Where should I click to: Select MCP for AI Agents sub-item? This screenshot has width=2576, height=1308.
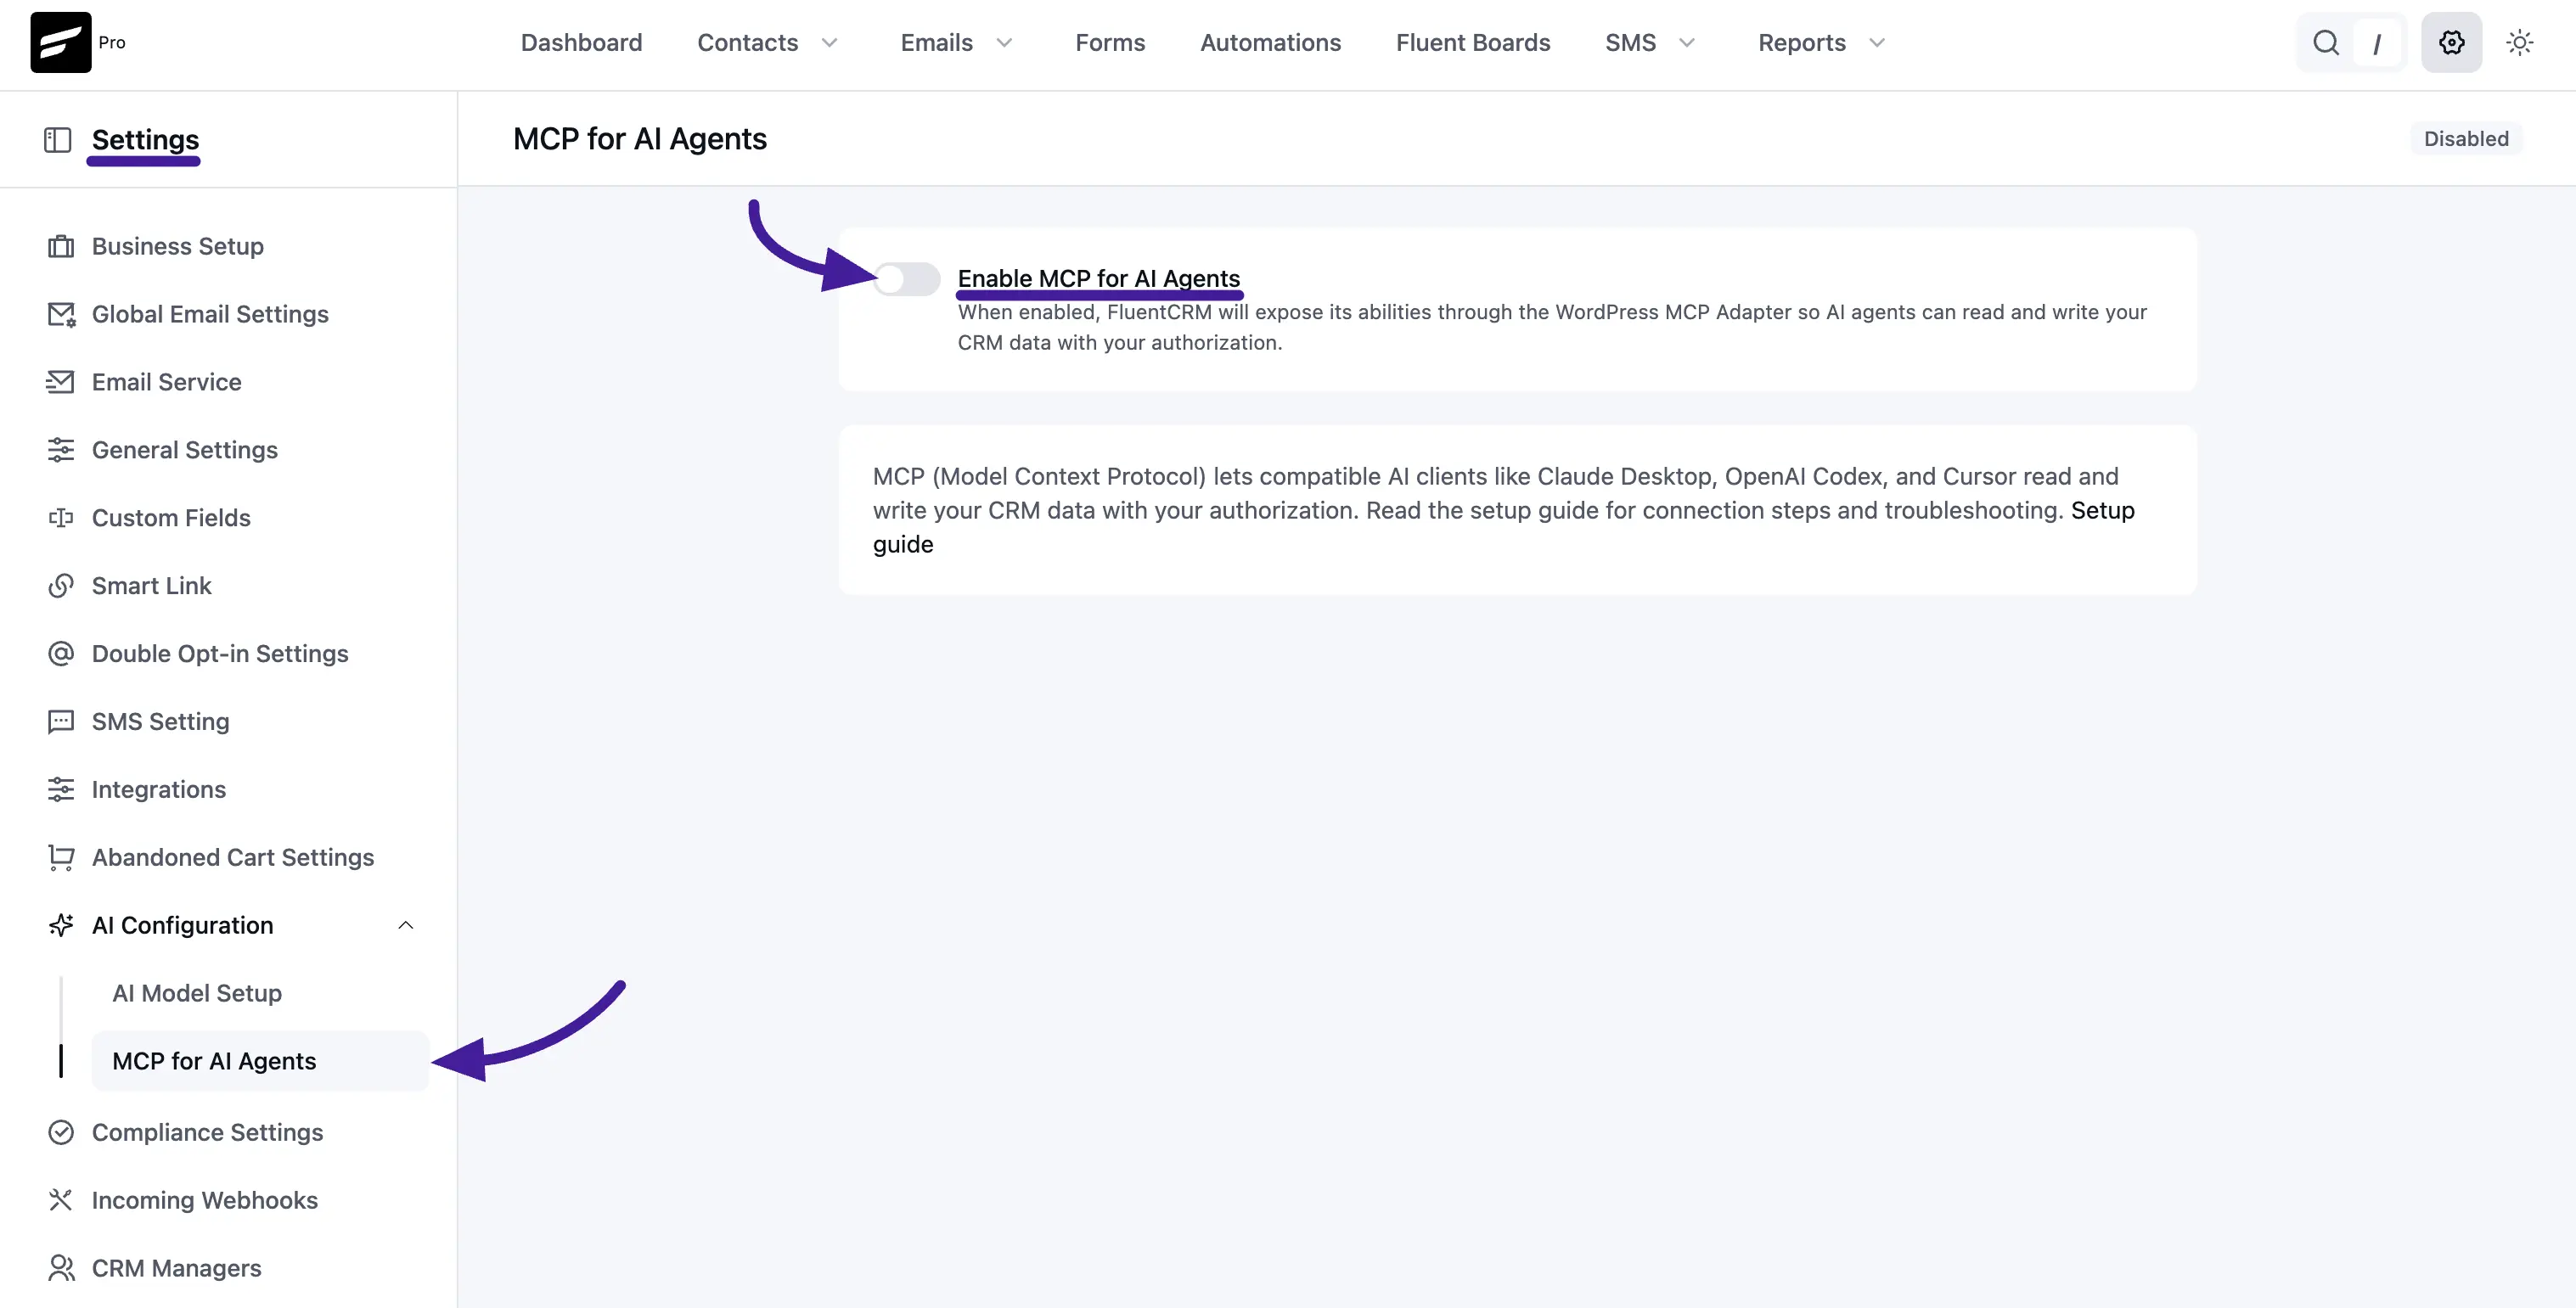click(x=260, y=1061)
